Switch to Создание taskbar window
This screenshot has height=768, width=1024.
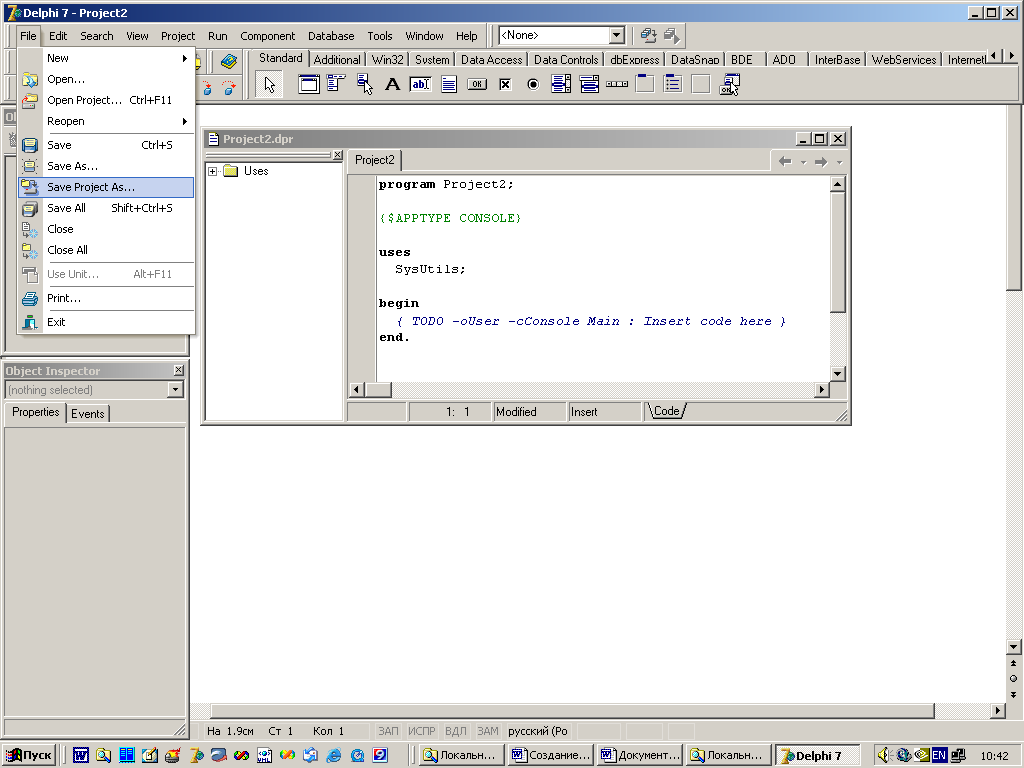tap(552, 756)
